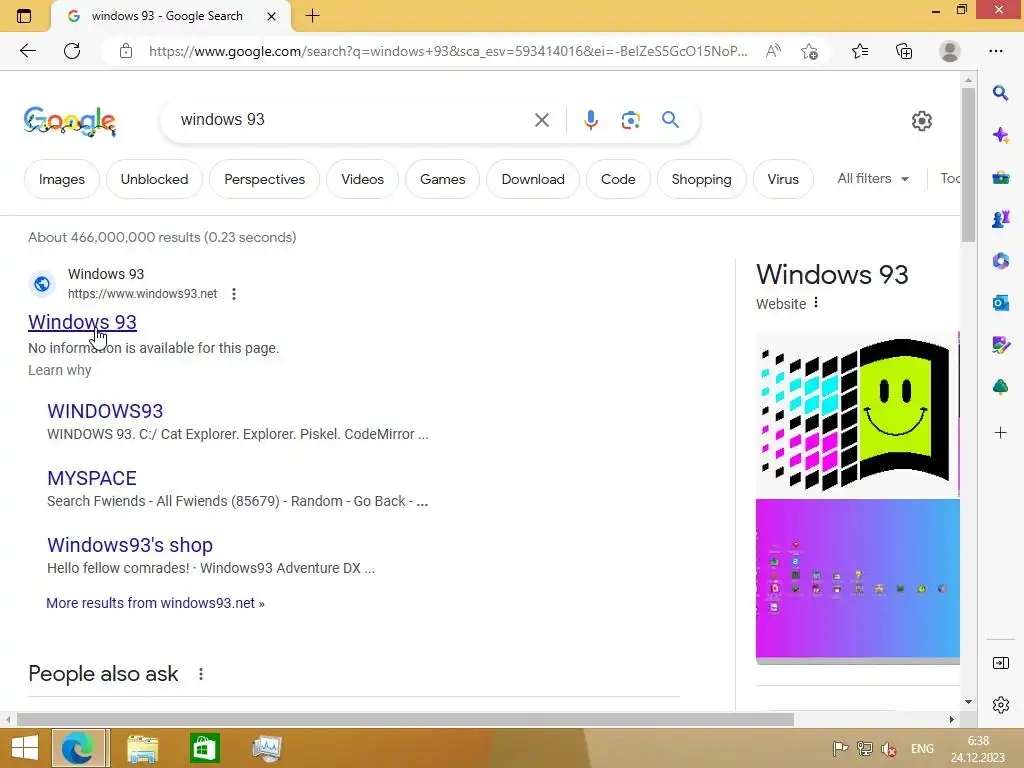Image resolution: width=1024 pixels, height=768 pixels.
Task: Select the Games filter chip
Action: (443, 179)
